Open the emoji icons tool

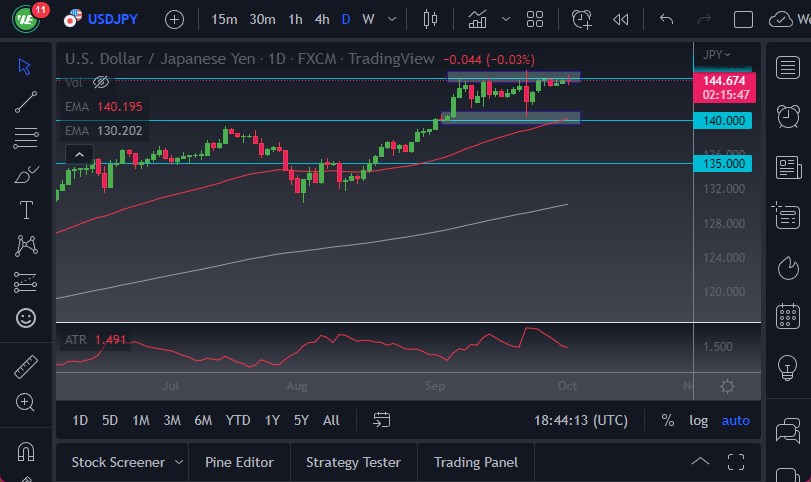click(x=26, y=318)
